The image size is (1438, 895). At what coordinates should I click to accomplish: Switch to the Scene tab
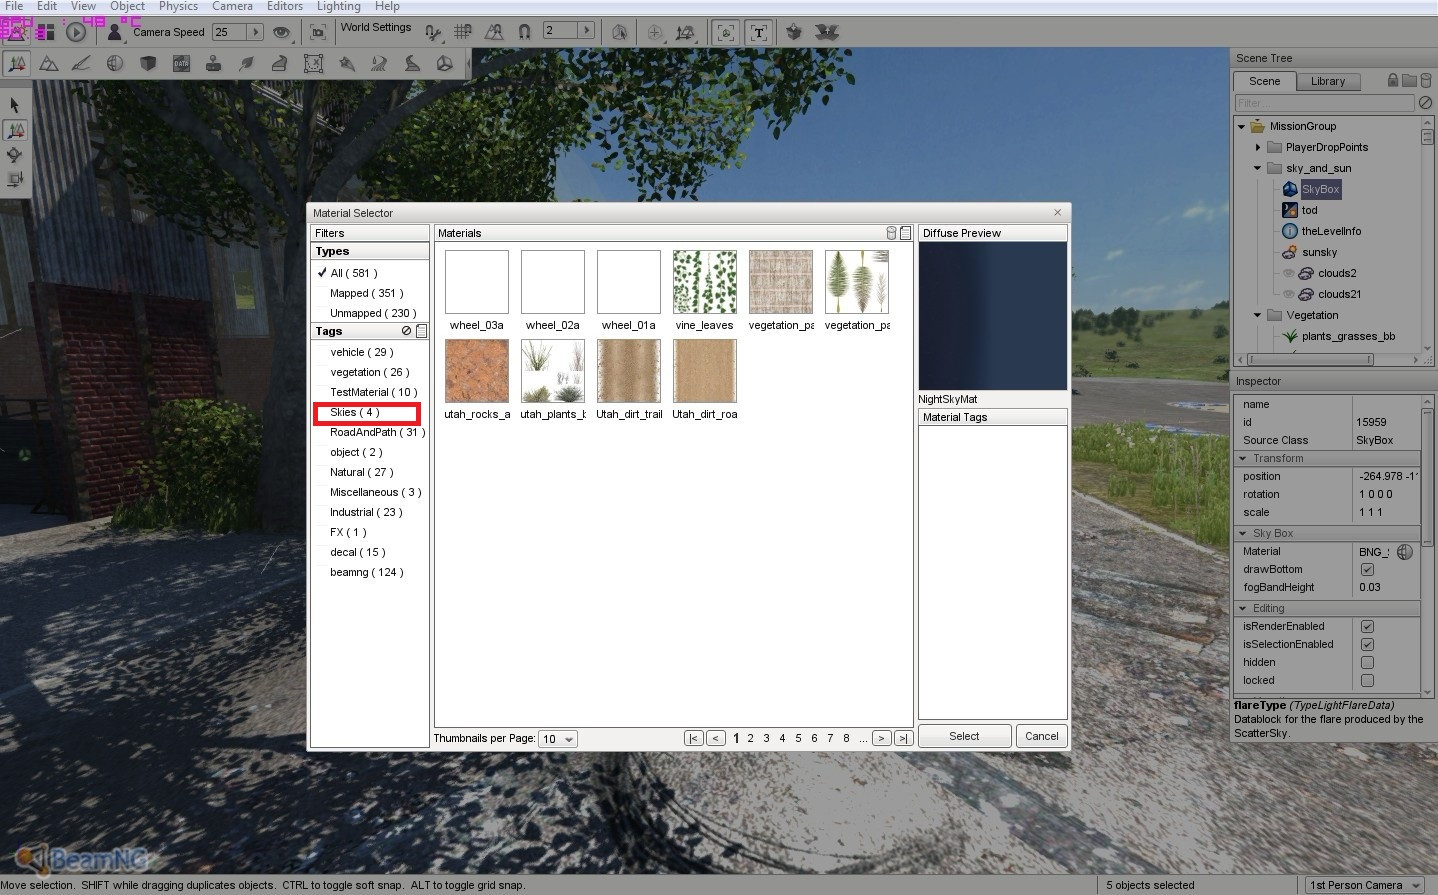coord(1264,81)
